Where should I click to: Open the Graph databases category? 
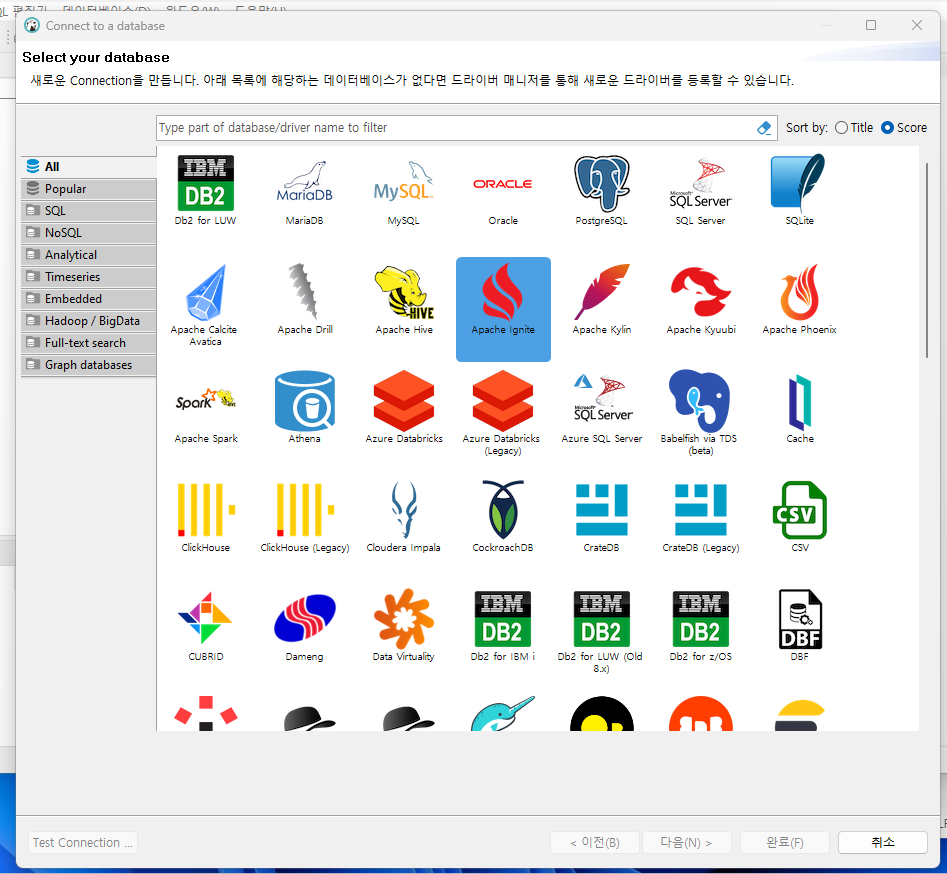[89, 365]
